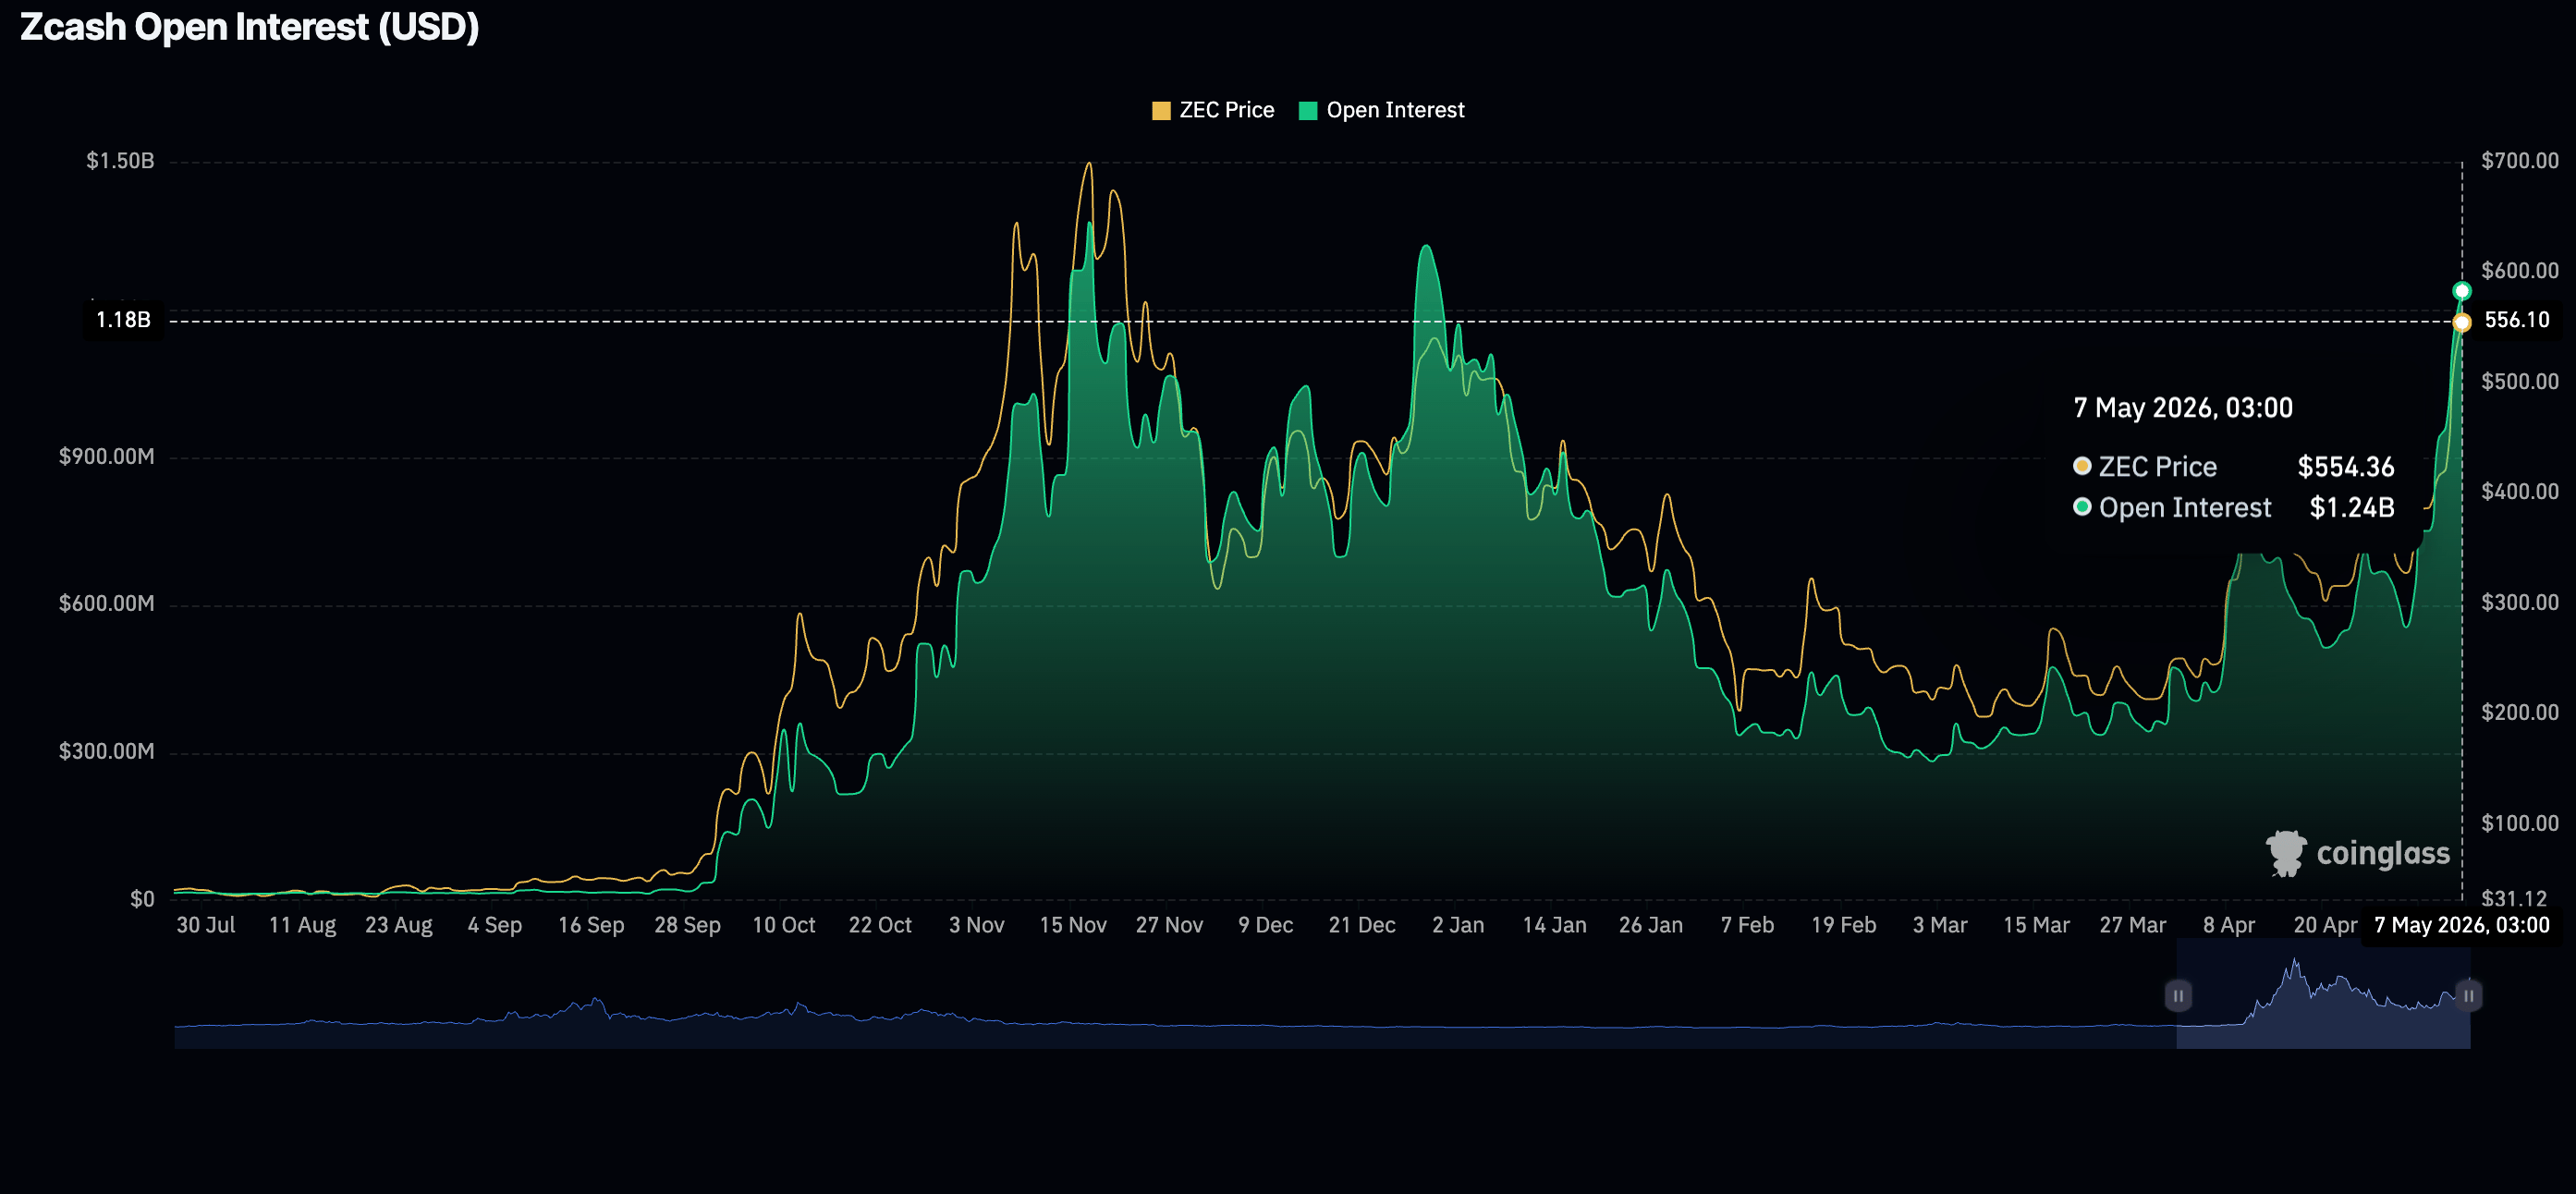Click the 556.10 price crosshair label
Image resolution: width=2576 pixels, height=1194 pixels.
pos(2517,320)
